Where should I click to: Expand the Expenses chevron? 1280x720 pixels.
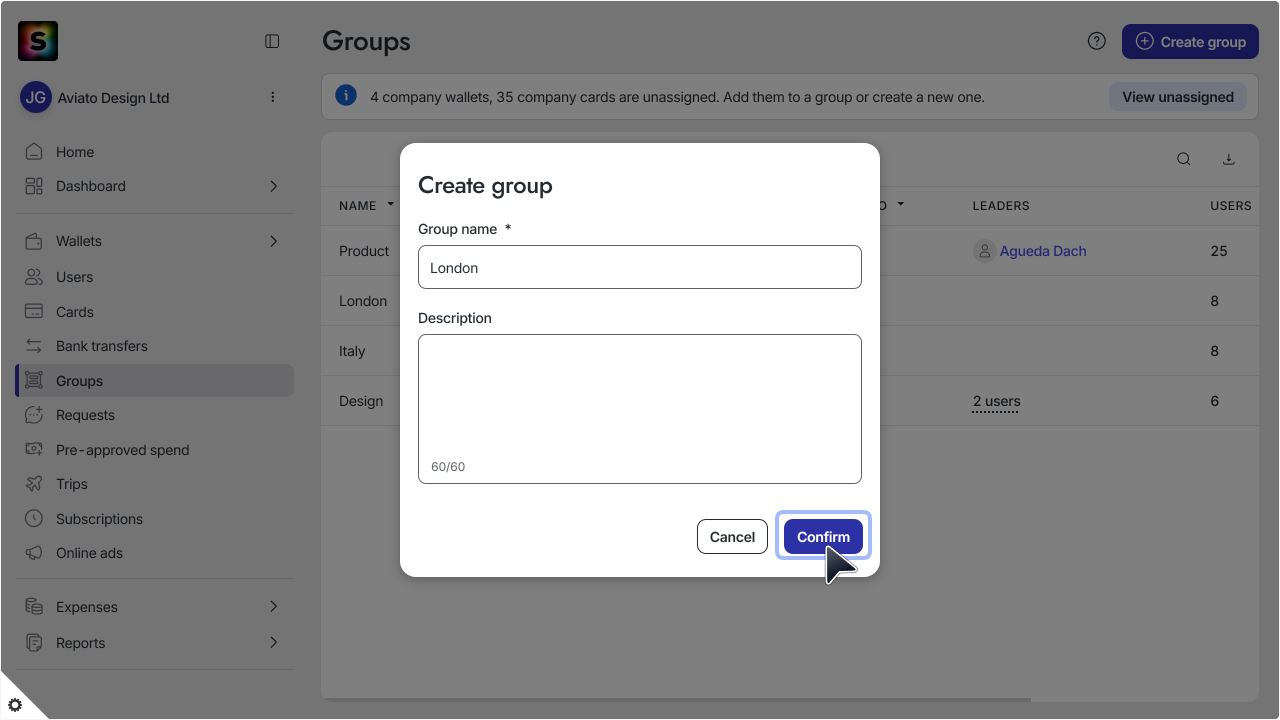(x=273, y=607)
